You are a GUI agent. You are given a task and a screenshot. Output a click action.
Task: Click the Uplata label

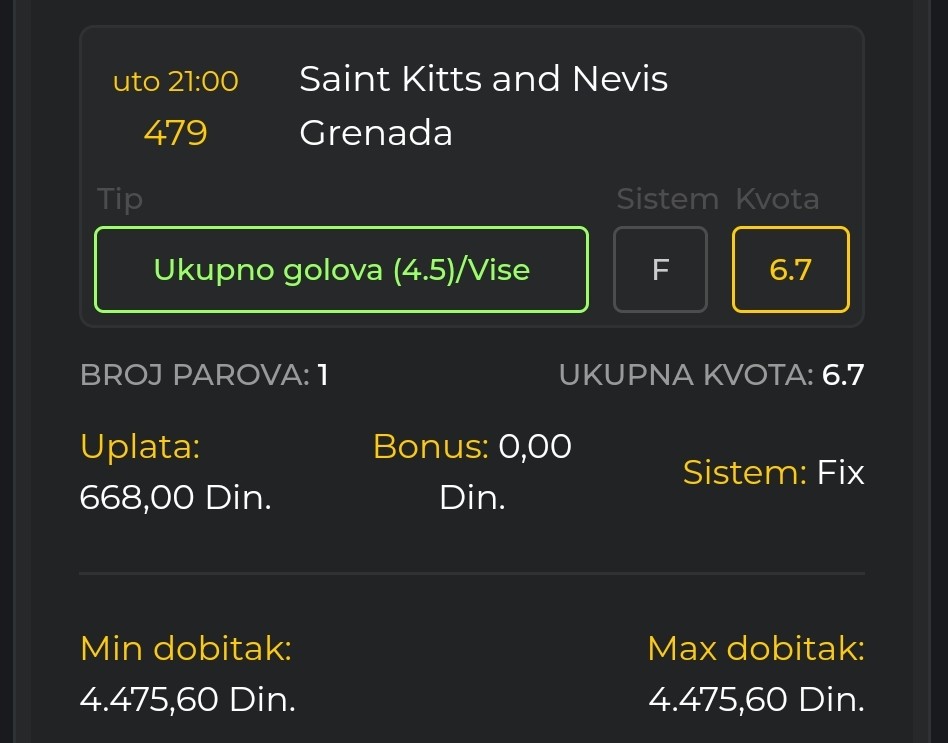click(140, 447)
